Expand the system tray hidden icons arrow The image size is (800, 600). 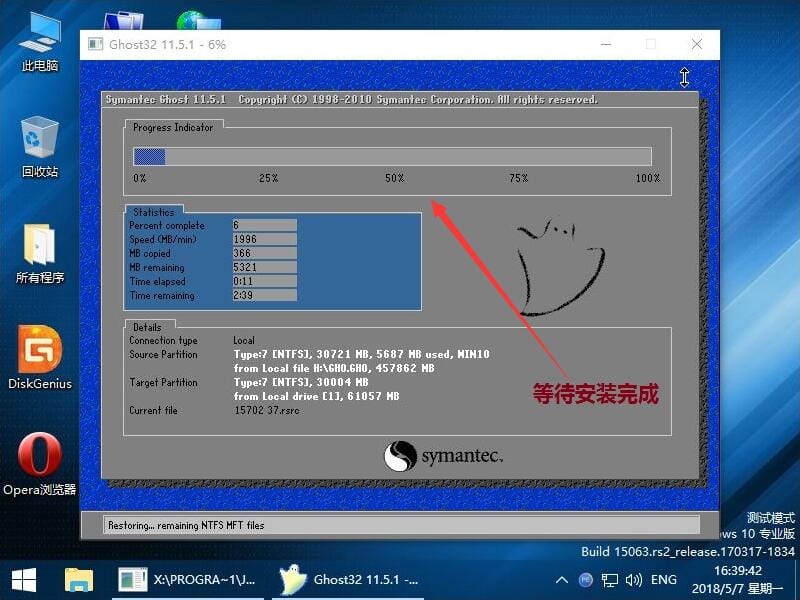(x=562, y=580)
